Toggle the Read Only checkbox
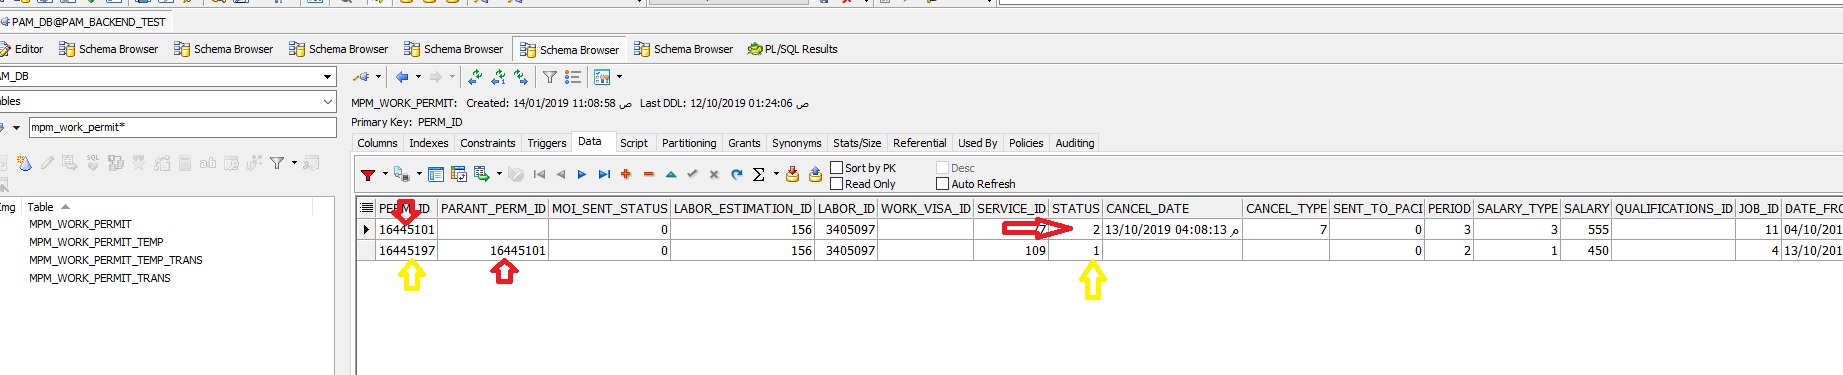Viewport: 1843px width, 375px height. pos(837,184)
